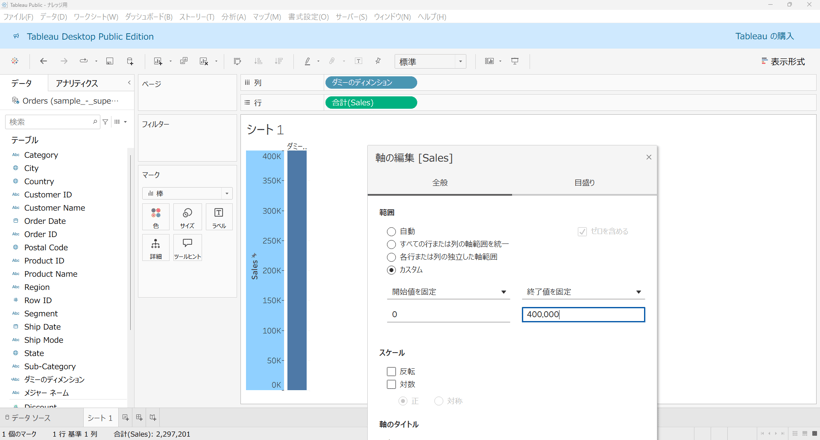Toggle mark labels T icon in toolbar
Screen dimensions: 820x440
point(358,61)
